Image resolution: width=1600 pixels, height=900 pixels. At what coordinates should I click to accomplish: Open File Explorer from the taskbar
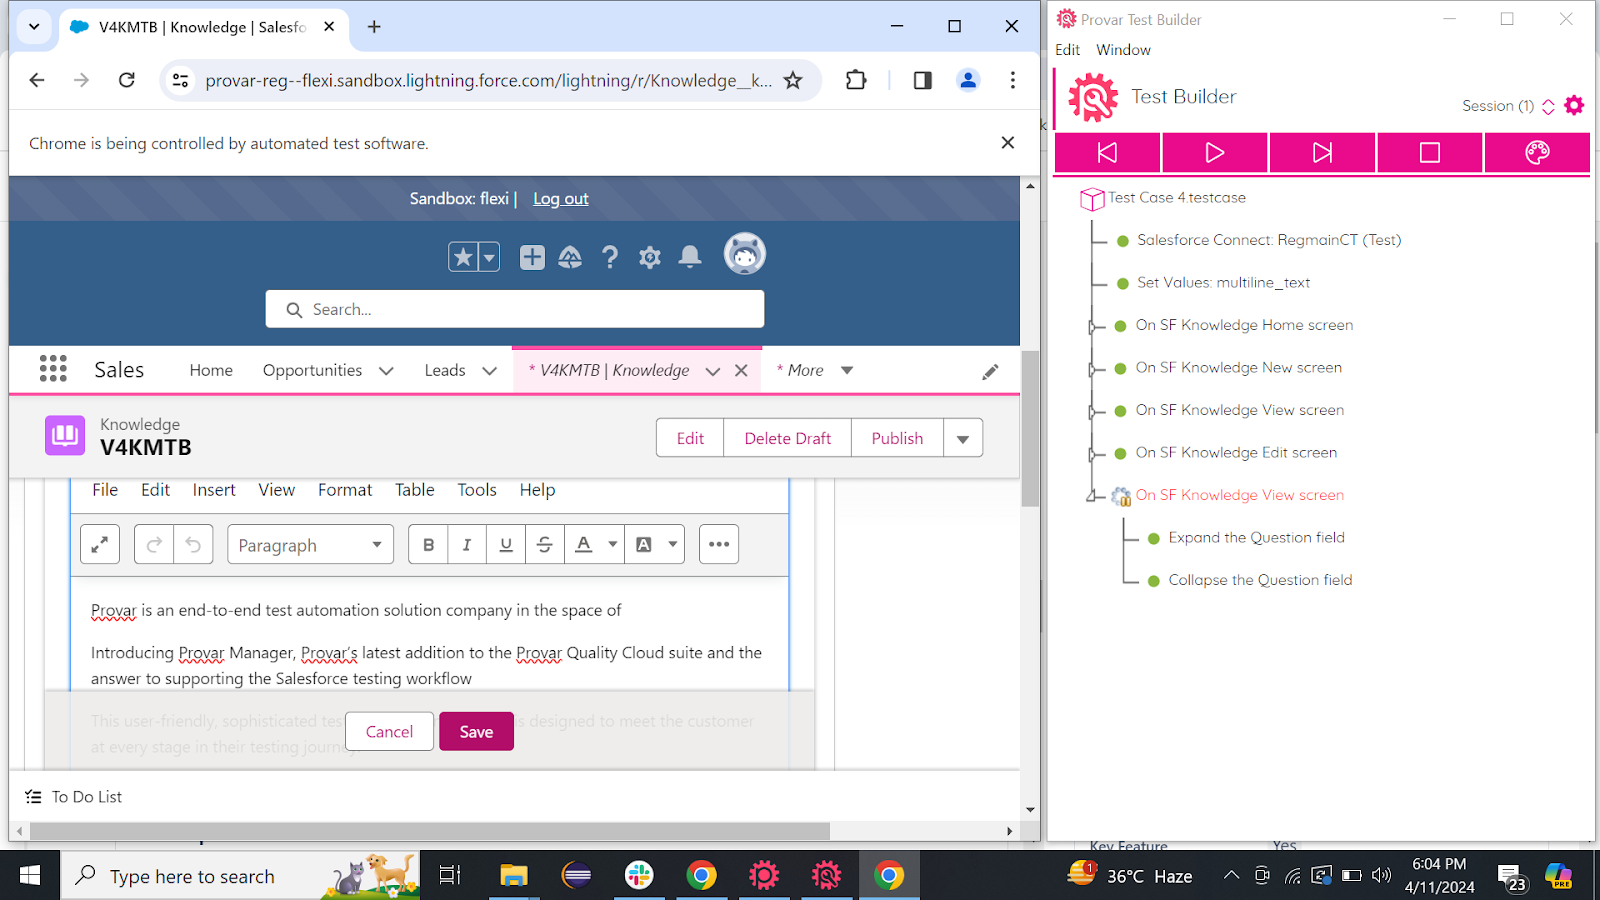tap(513, 876)
